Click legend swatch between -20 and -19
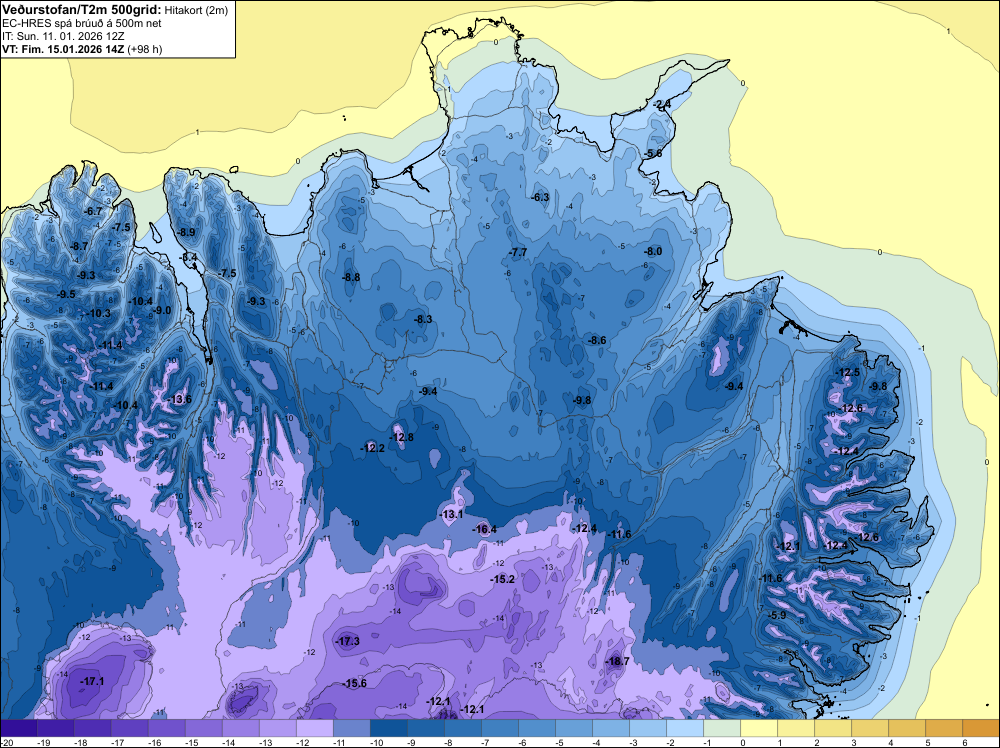Viewport: 1000px width, 748px height. 19,728
